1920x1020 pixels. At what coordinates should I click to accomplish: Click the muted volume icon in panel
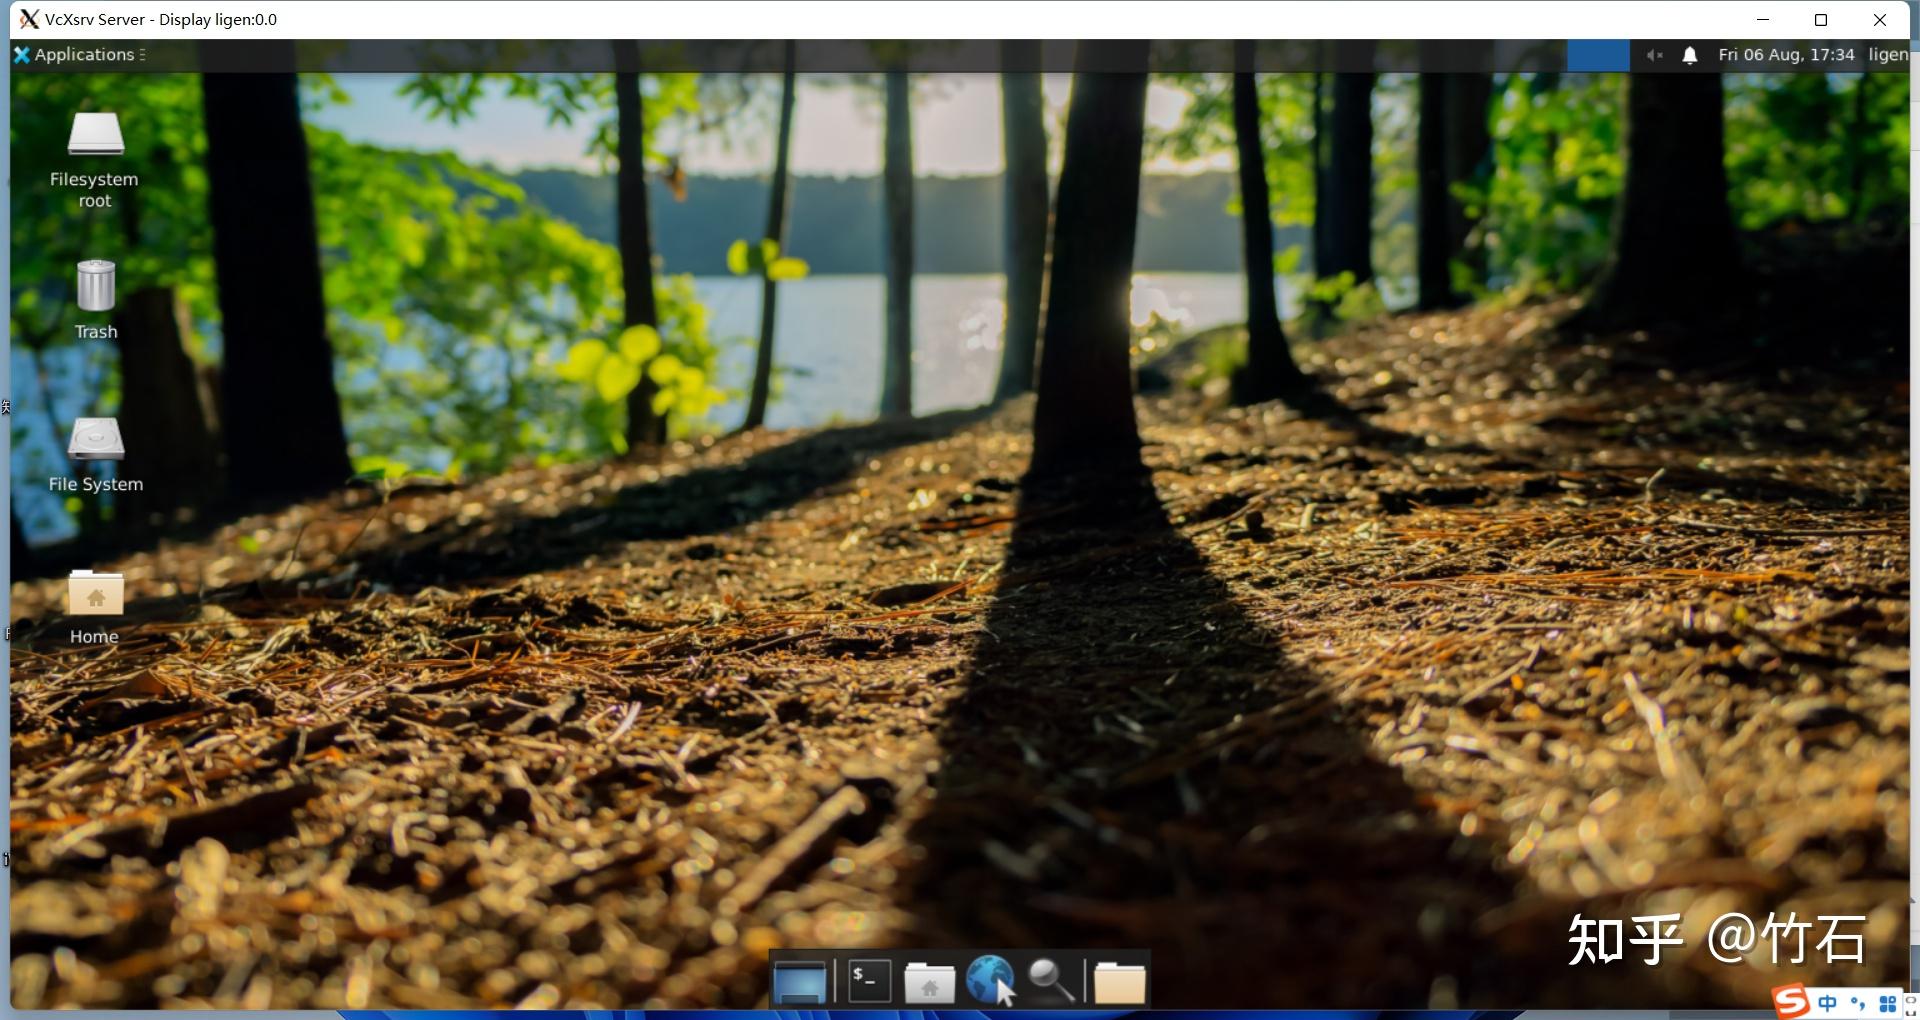(x=1654, y=55)
